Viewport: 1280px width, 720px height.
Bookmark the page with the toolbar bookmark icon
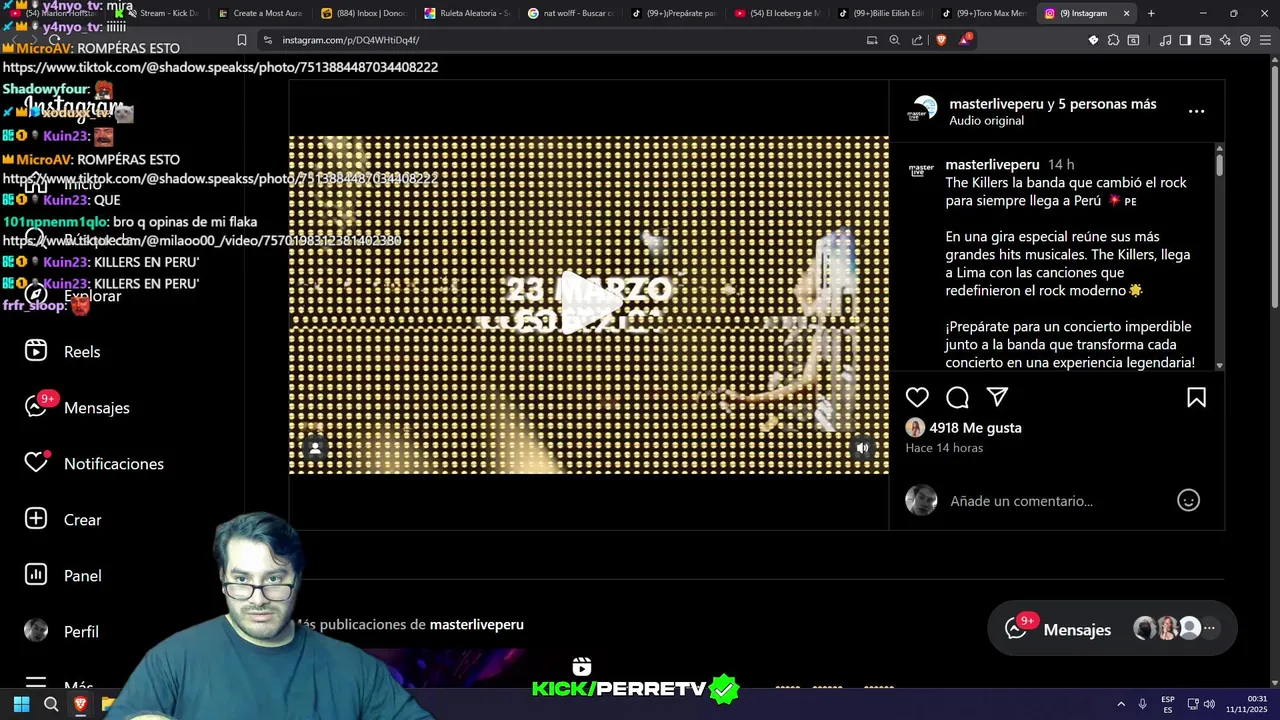(x=241, y=40)
